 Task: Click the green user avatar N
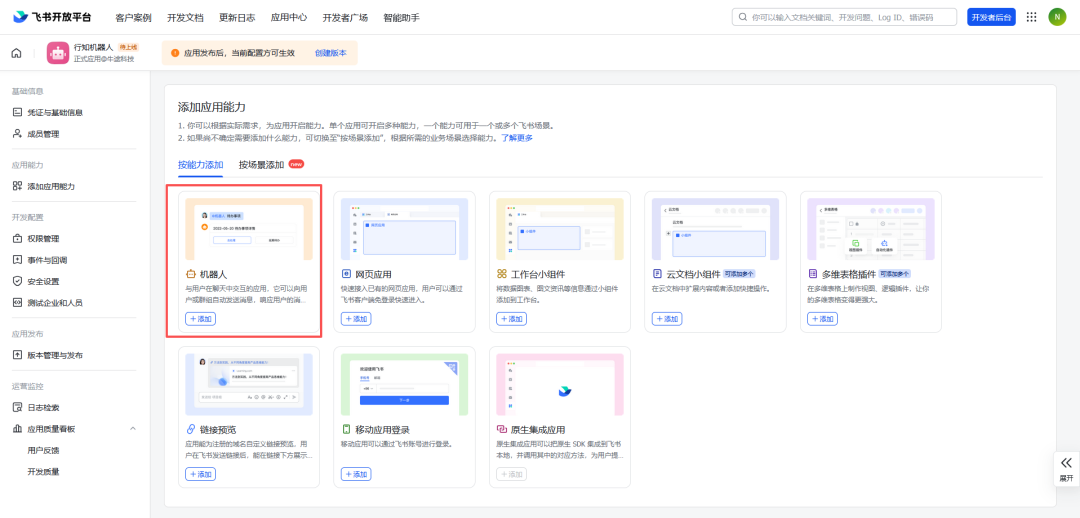point(1057,17)
